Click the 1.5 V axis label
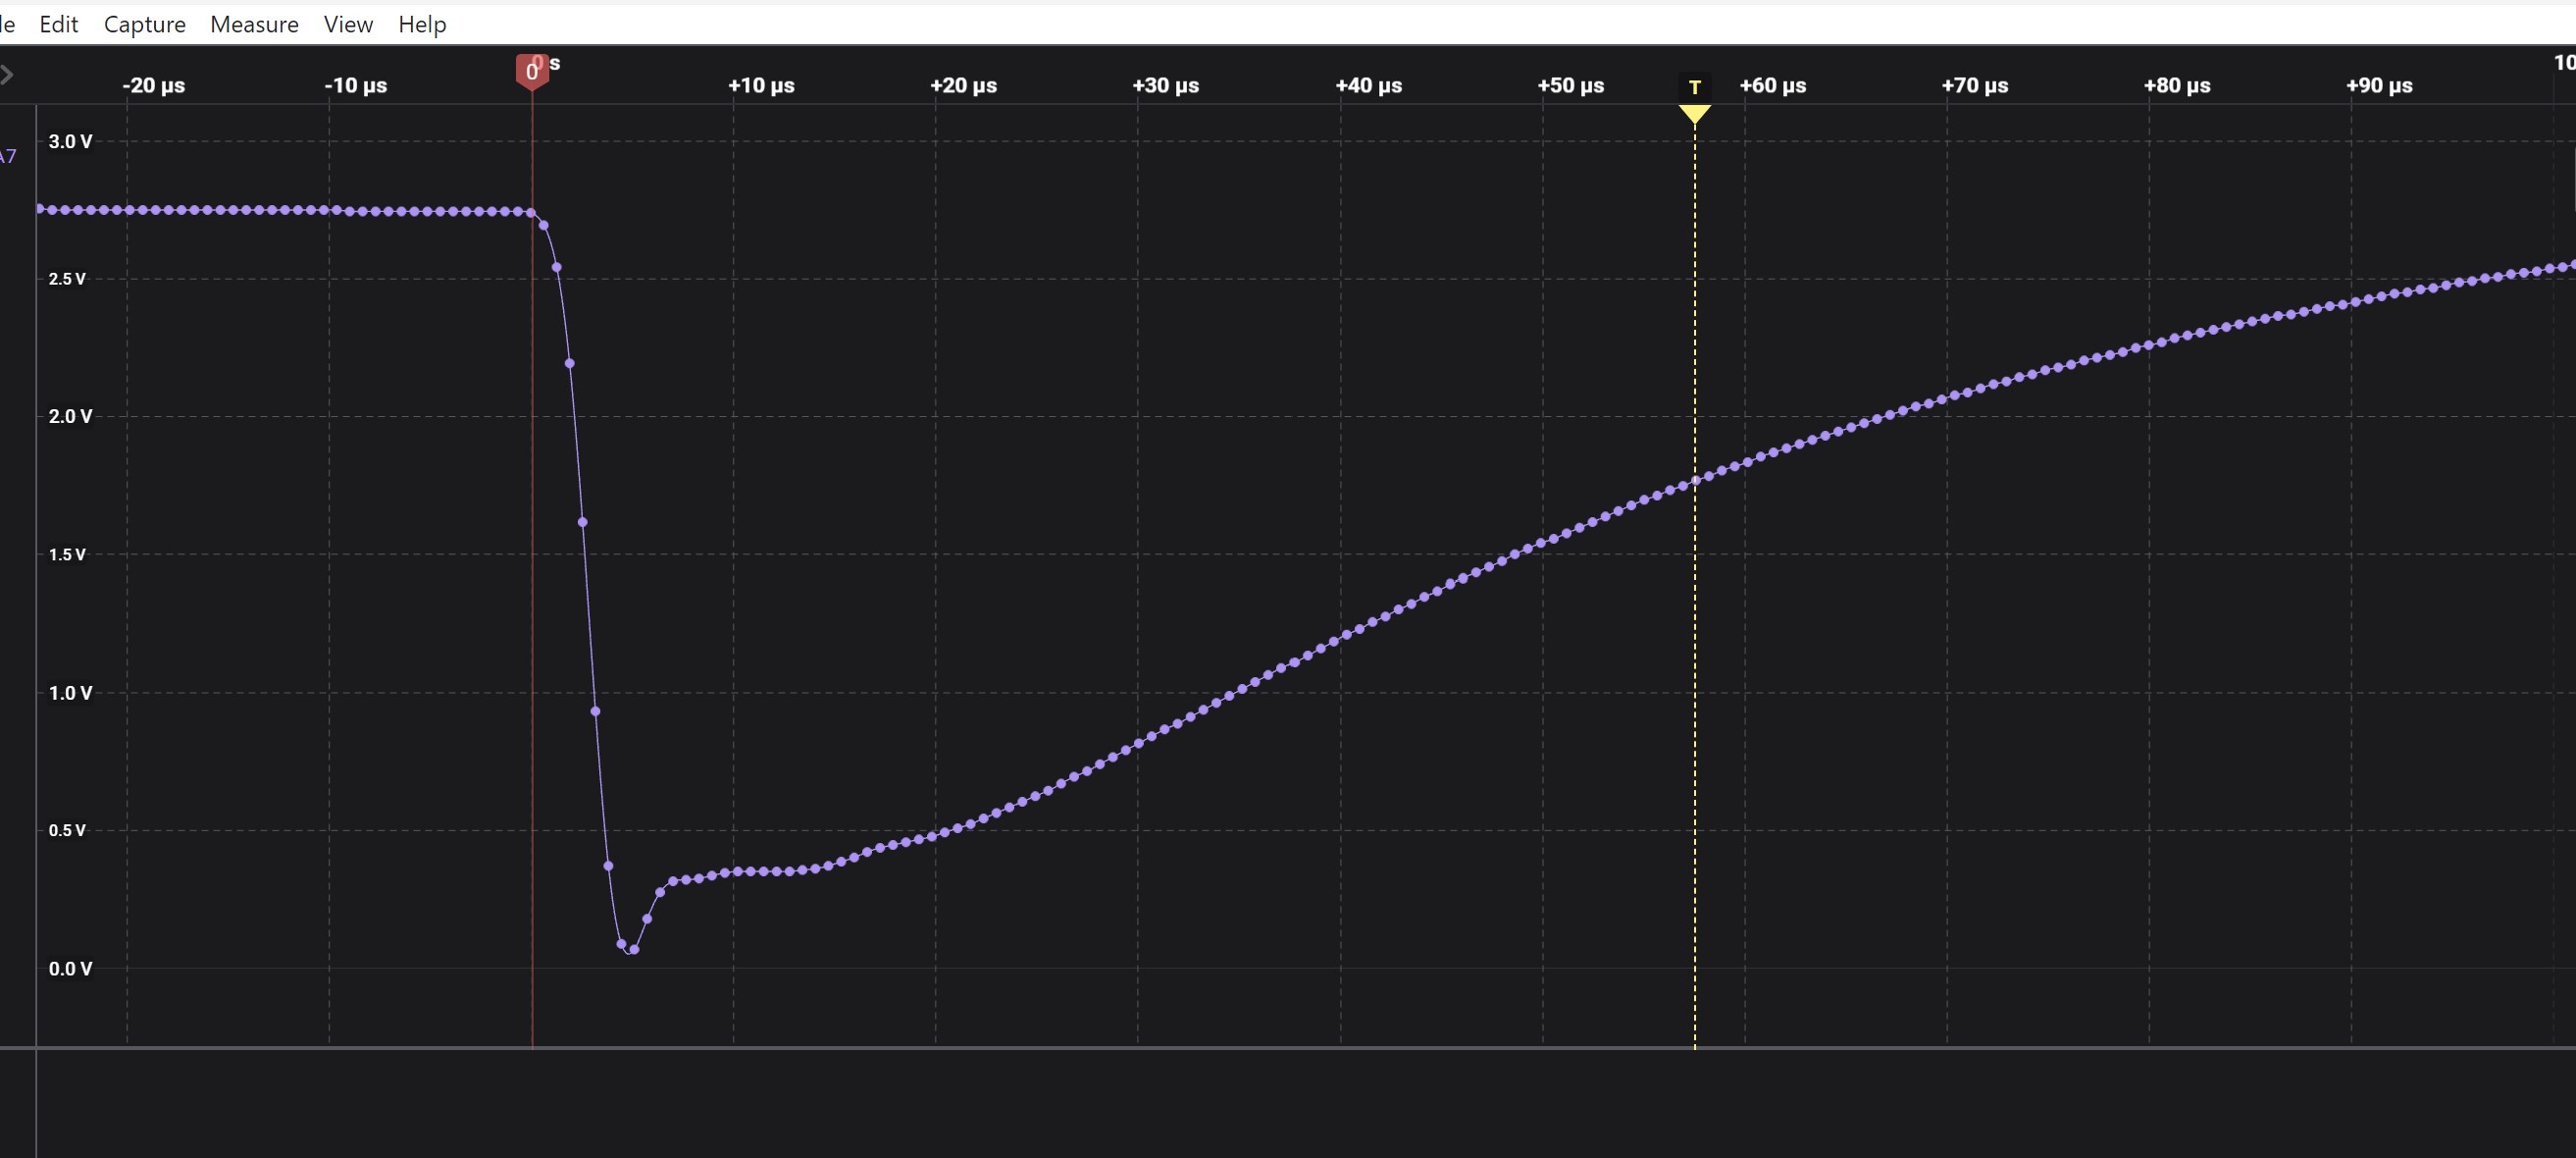This screenshot has height=1158, width=2576. point(67,555)
